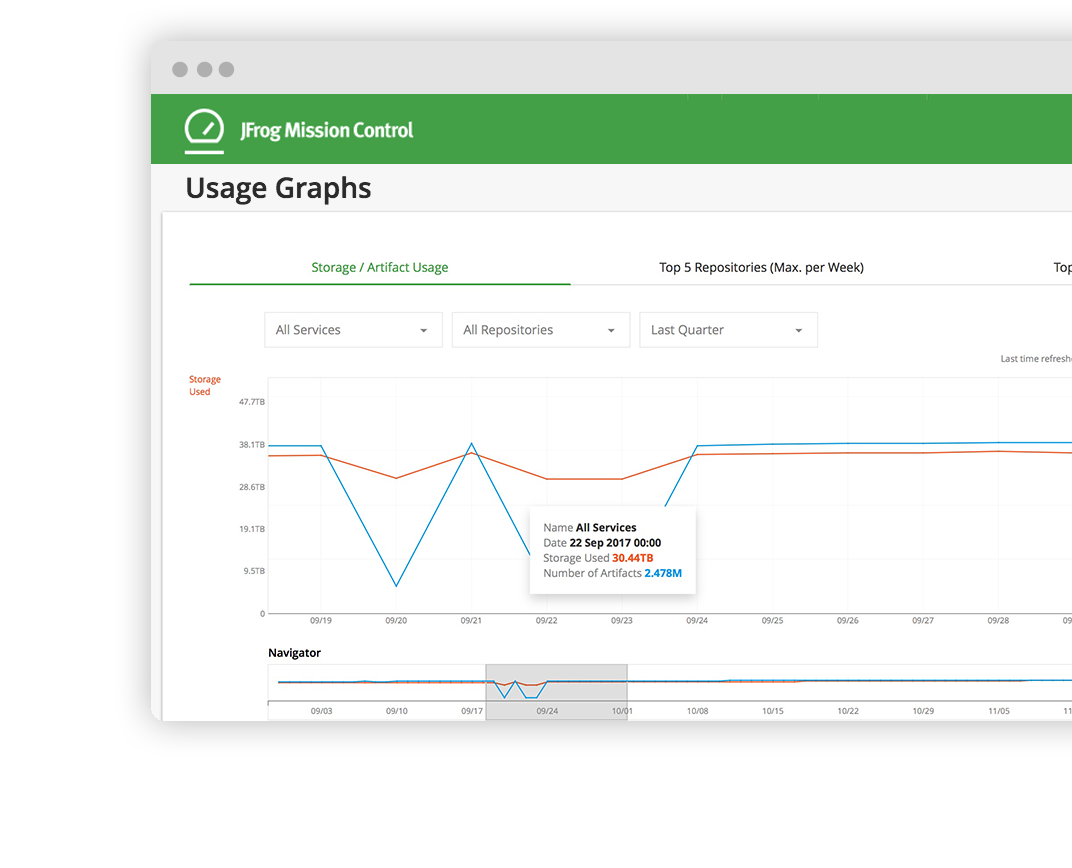Click the 11/05 date in the Navigator

pyautogui.click(x=998, y=711)
